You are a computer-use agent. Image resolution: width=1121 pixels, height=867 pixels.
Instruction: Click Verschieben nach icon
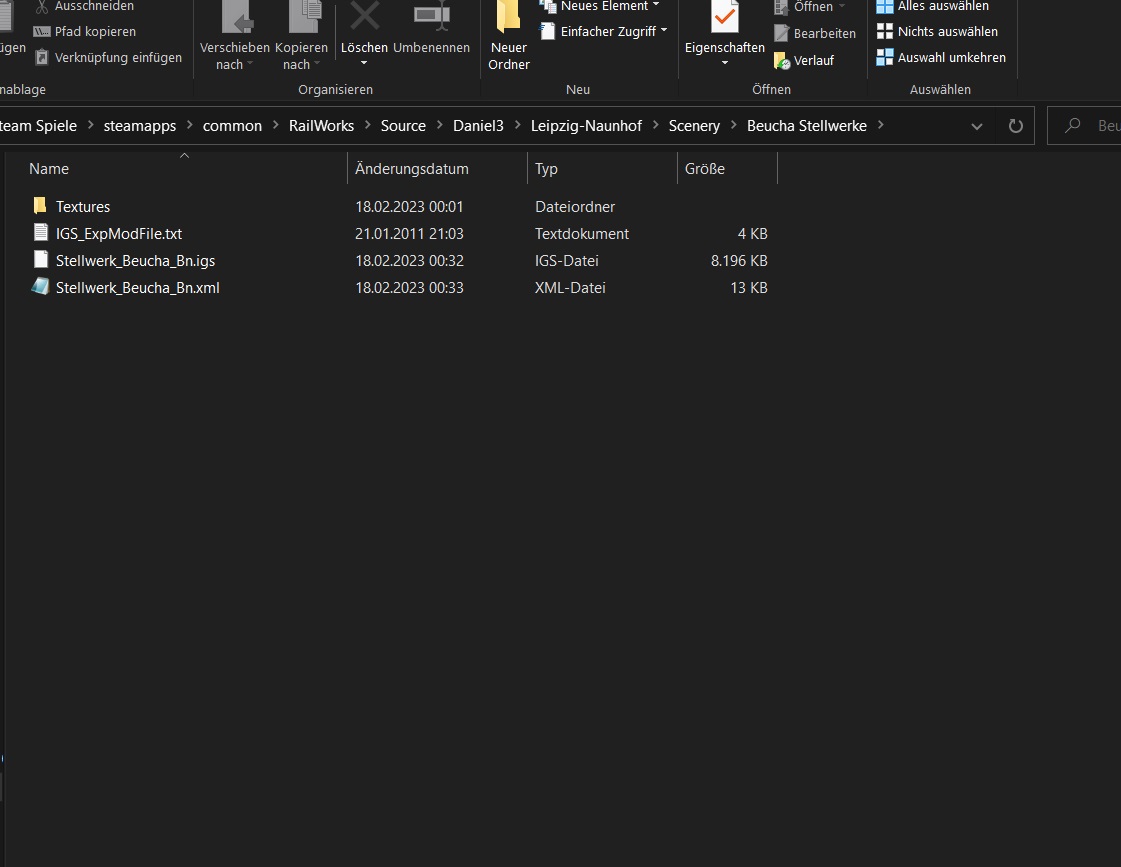[235, 18]
